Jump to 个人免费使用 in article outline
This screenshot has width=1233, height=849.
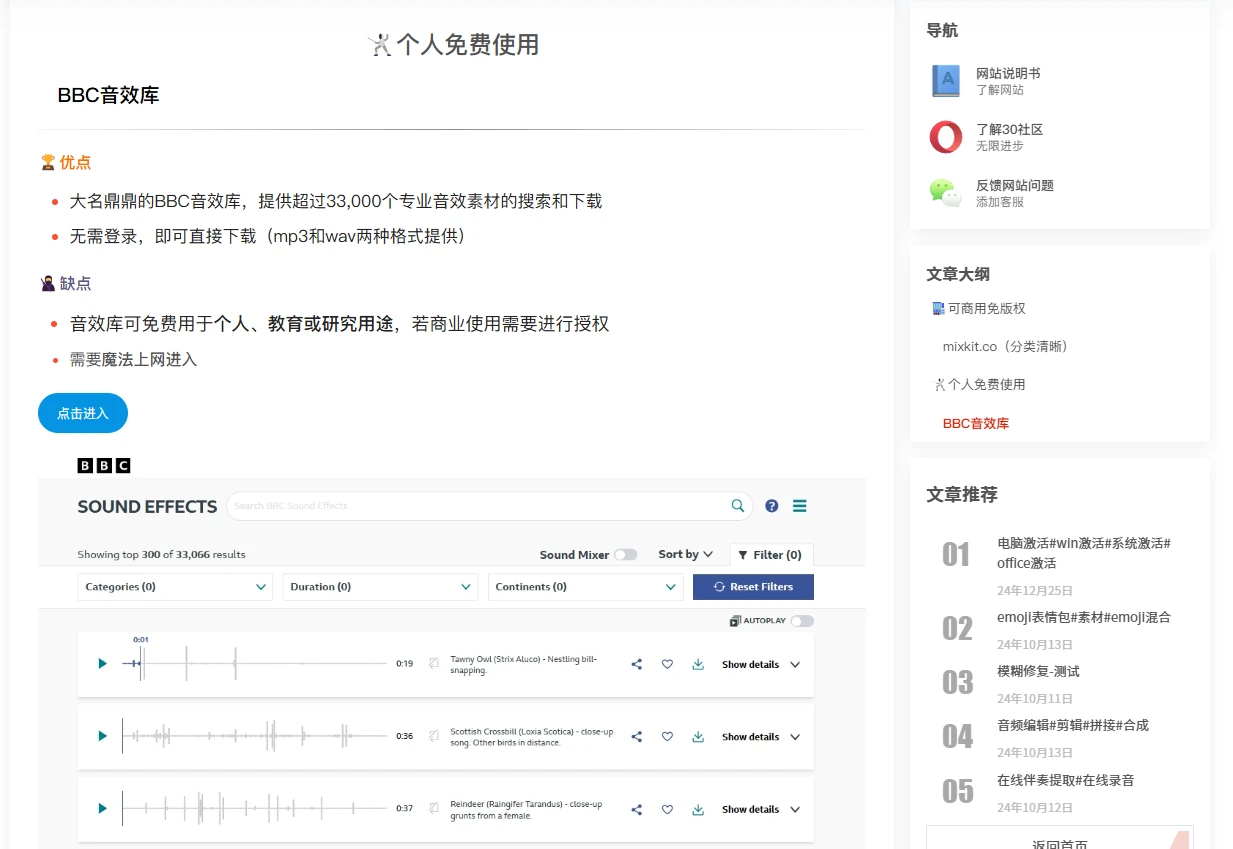[979, 385]
